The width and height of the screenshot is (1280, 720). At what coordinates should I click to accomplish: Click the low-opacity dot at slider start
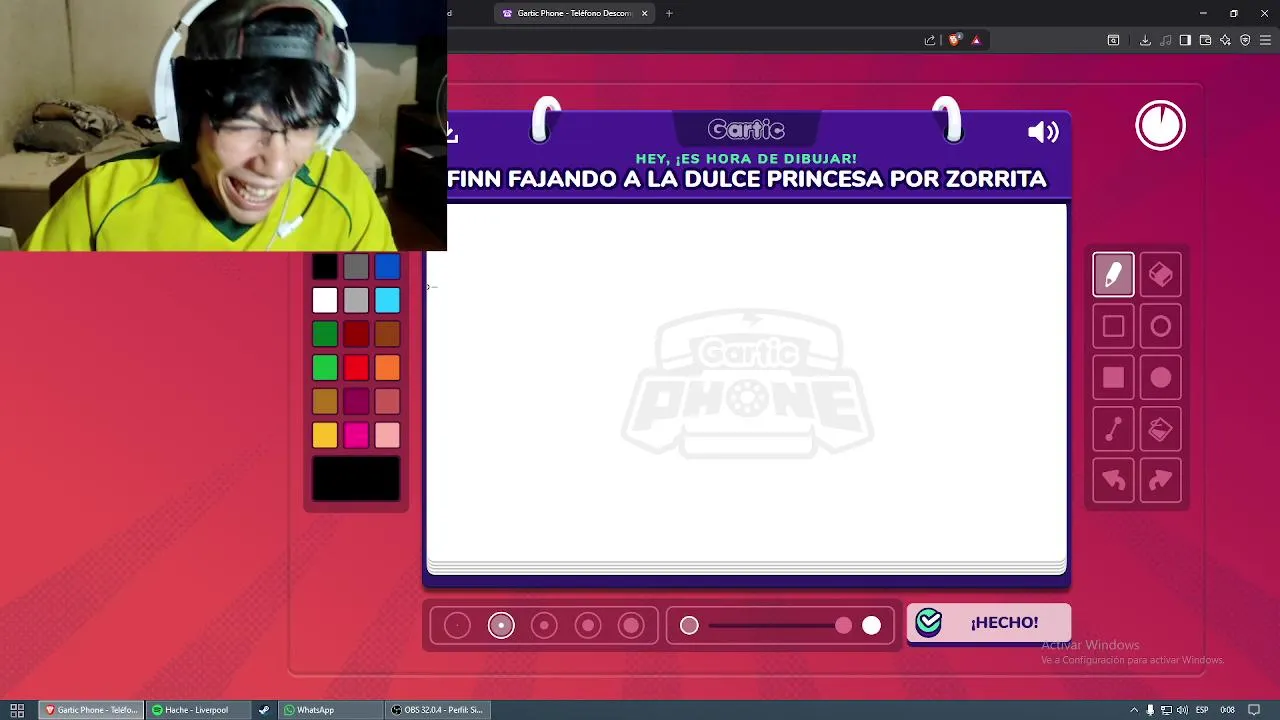pos(689,625)
